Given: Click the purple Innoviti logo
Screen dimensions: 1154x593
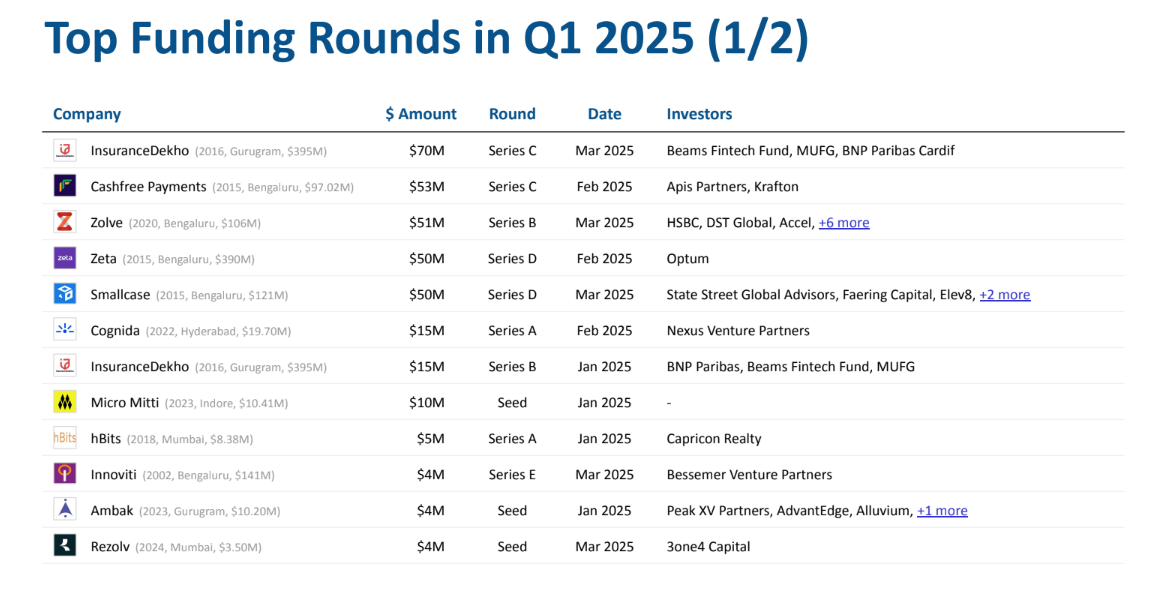Looking at the screenshot, I should coord(65,474).
